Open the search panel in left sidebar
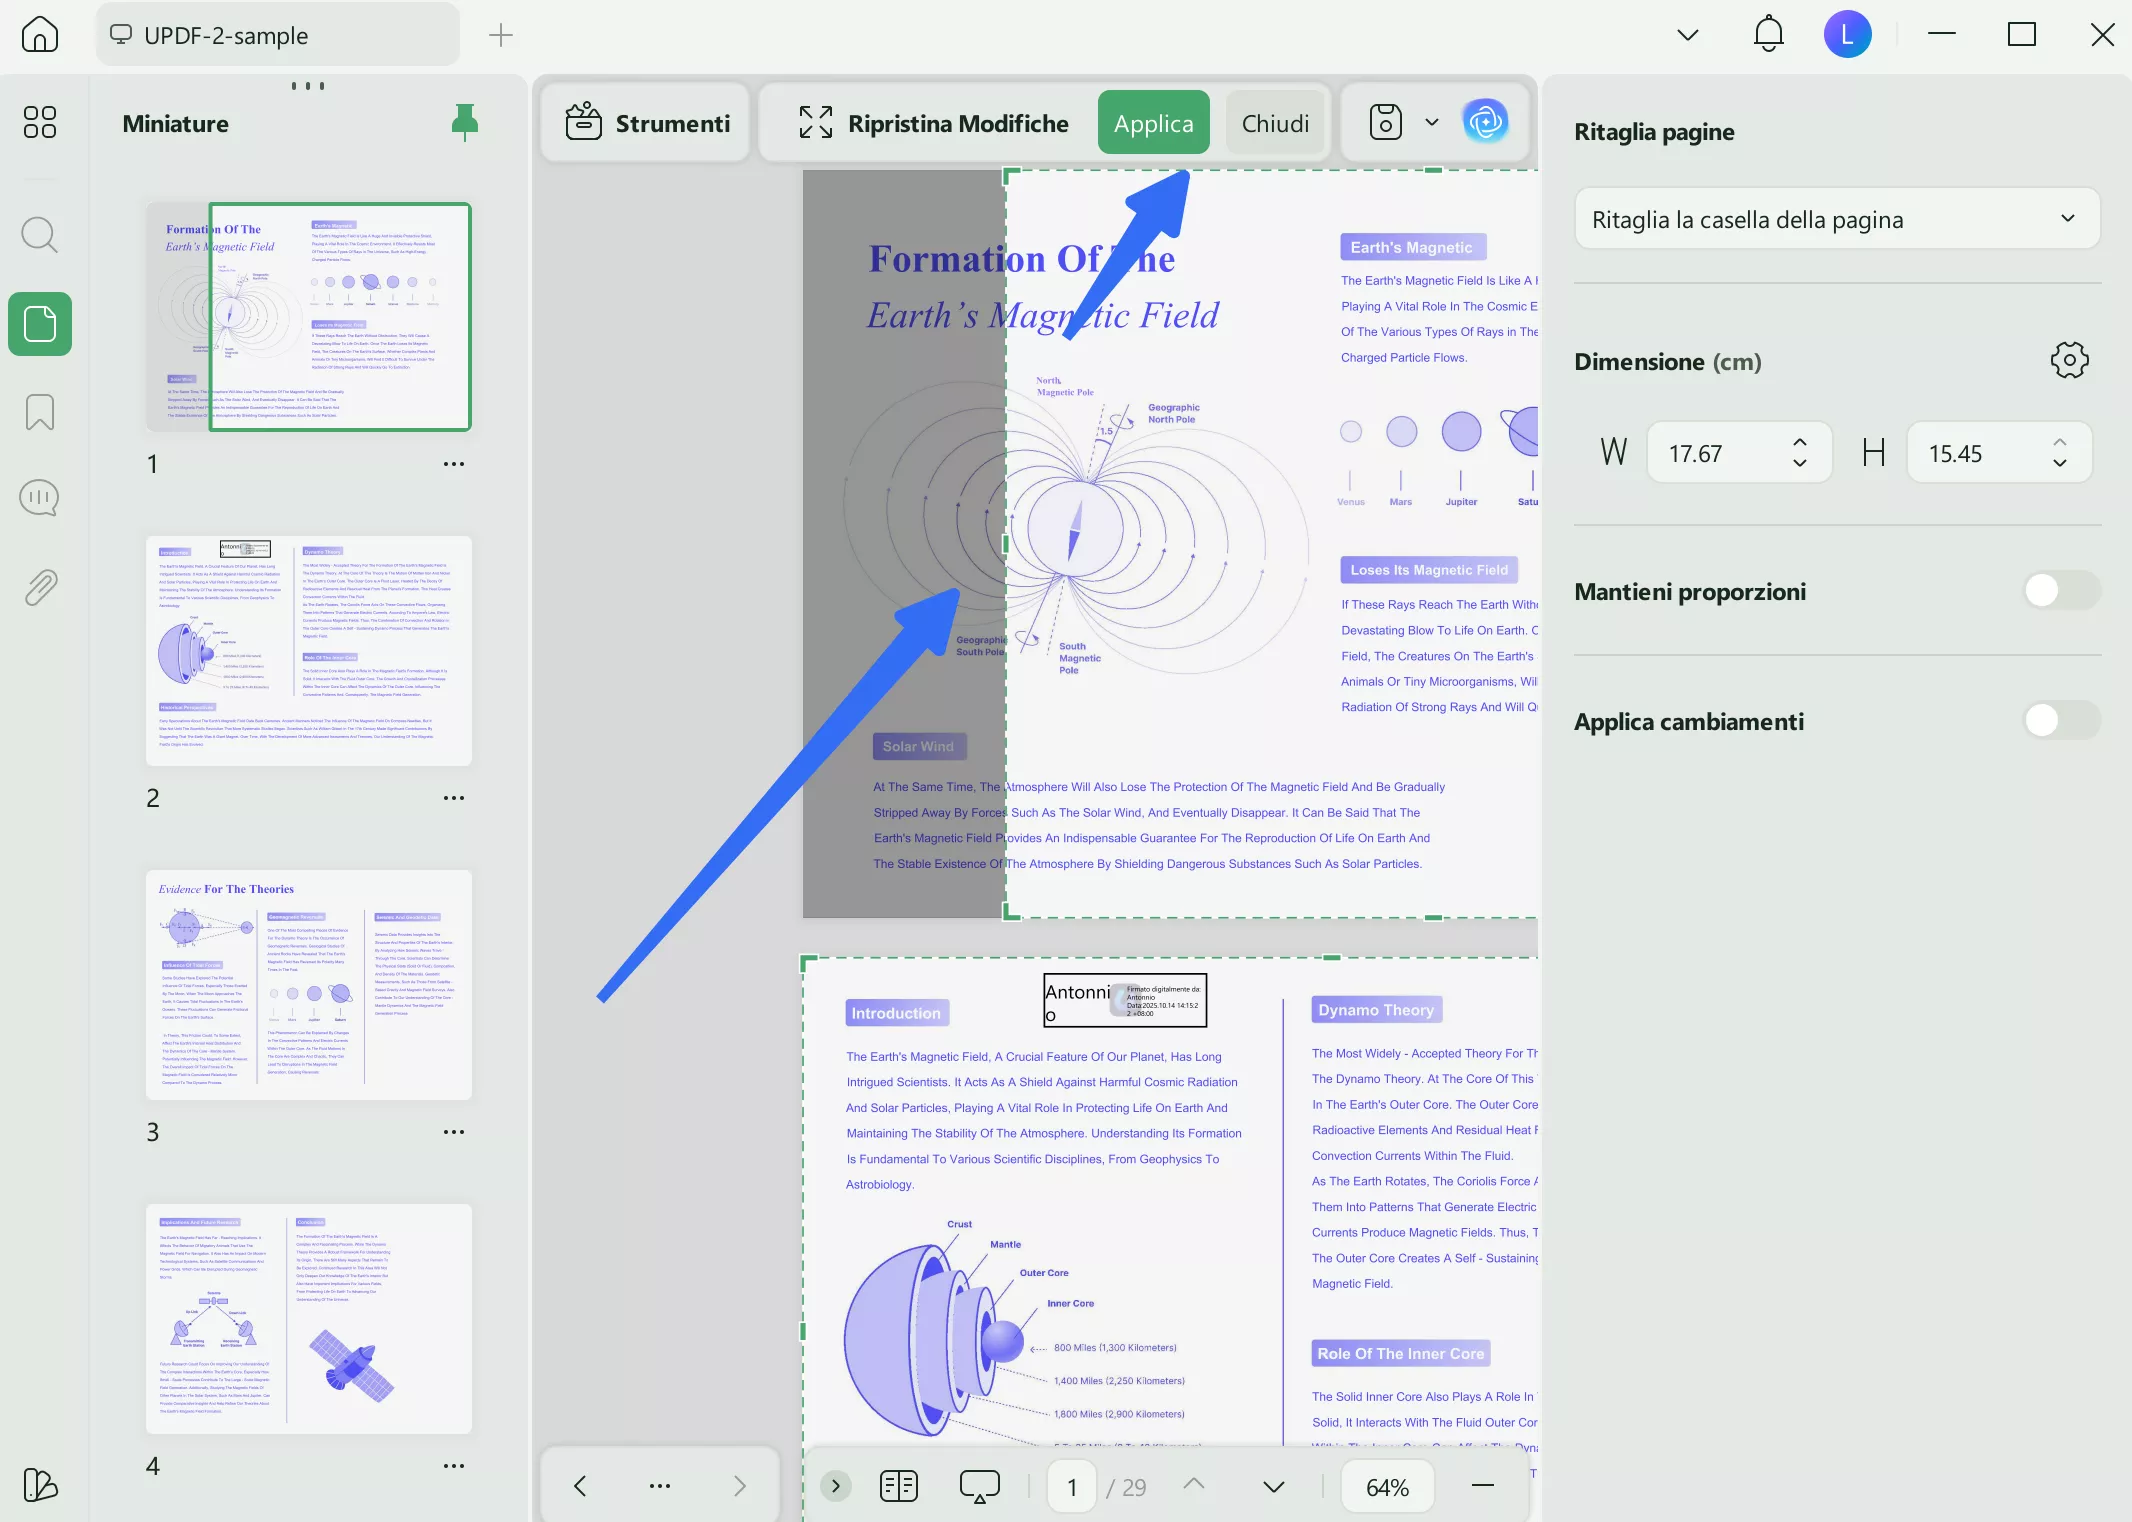Image resolution: width=2132 pixels, height=1522 pixels. [x=39, y=235]
